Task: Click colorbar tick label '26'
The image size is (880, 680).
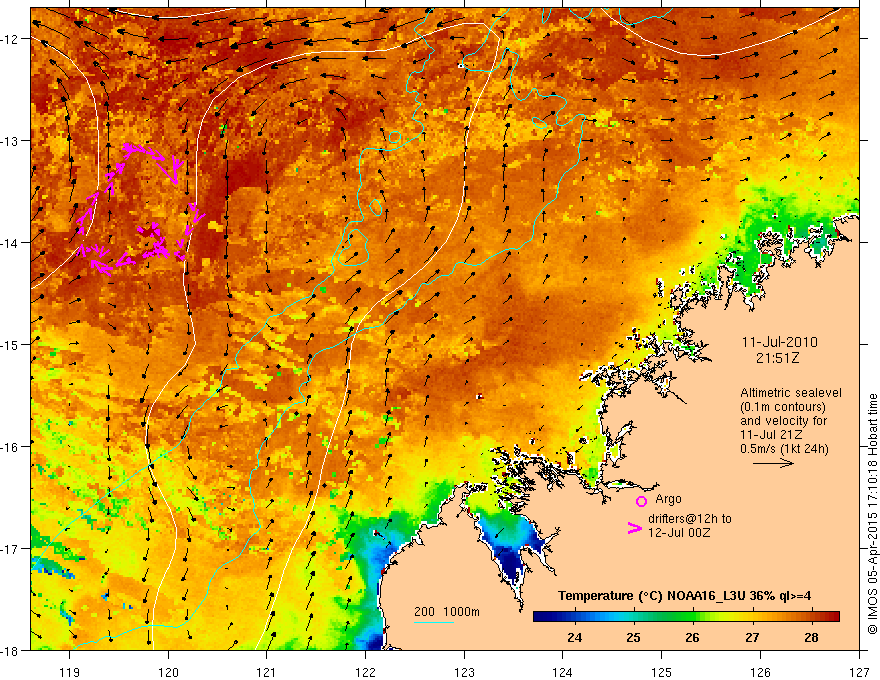Action: (693, 637)
